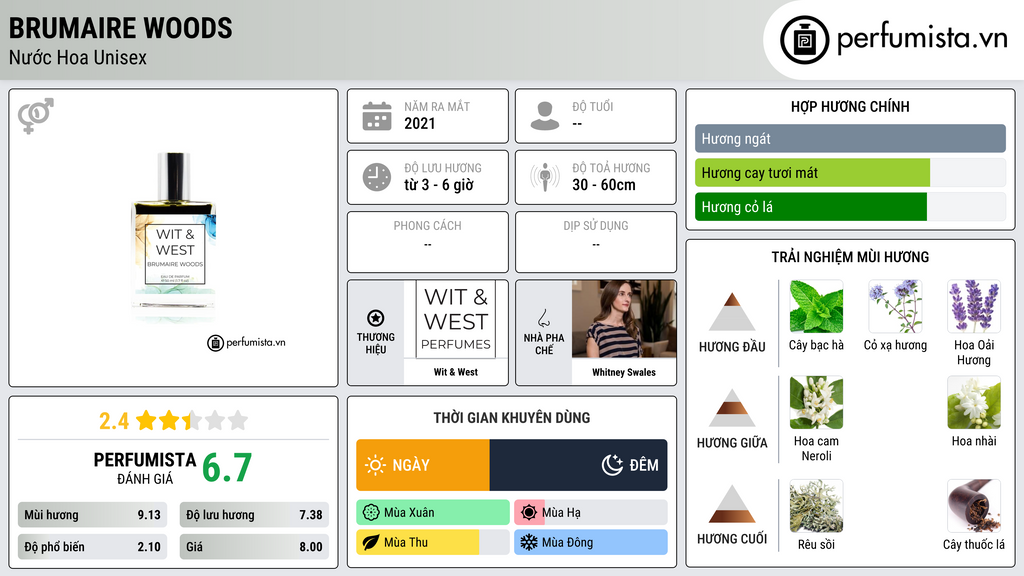Click the Brumaire Woods title
Image resolution: width=1024 pixels, height=576 pixels.
(120, 28)
